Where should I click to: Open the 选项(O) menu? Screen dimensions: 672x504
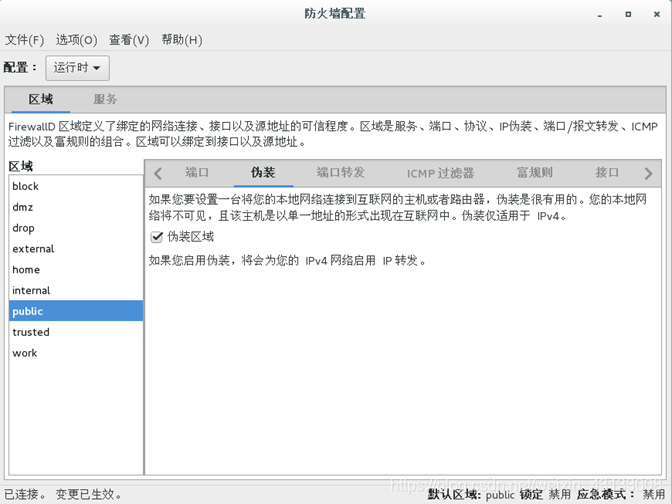coord(76,40)
